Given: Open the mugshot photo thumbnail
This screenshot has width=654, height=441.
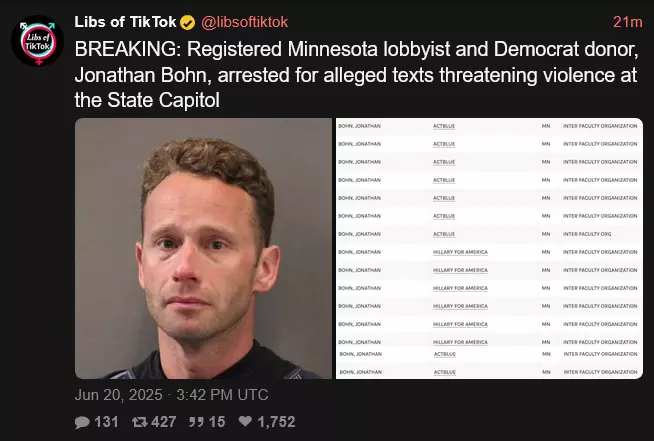Looking at the screenshot, I should tap(203, 249).
